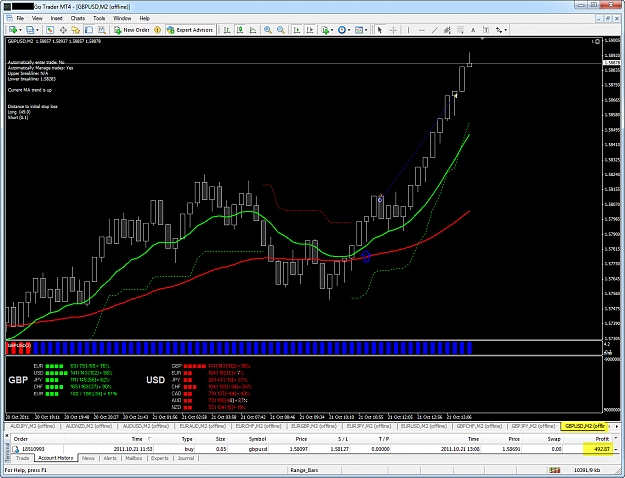Open the Arrows objects icon

tap(499, 30)
